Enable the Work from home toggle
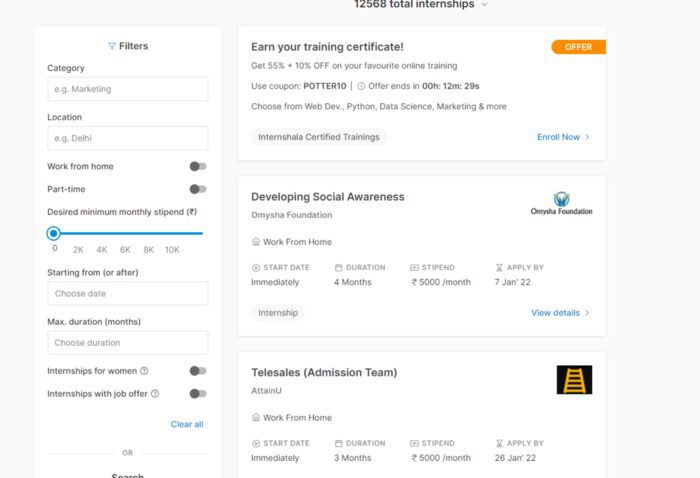Viewport: 700px width, 478px height. pos(198,166)
